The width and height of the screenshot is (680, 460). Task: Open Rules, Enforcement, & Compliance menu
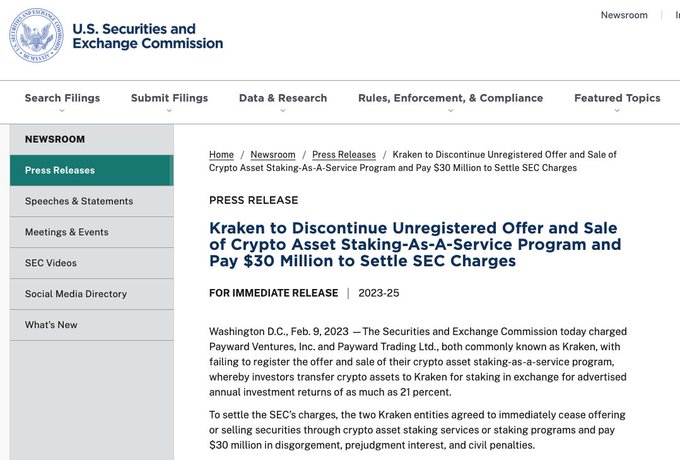click(x=450, y=98)
